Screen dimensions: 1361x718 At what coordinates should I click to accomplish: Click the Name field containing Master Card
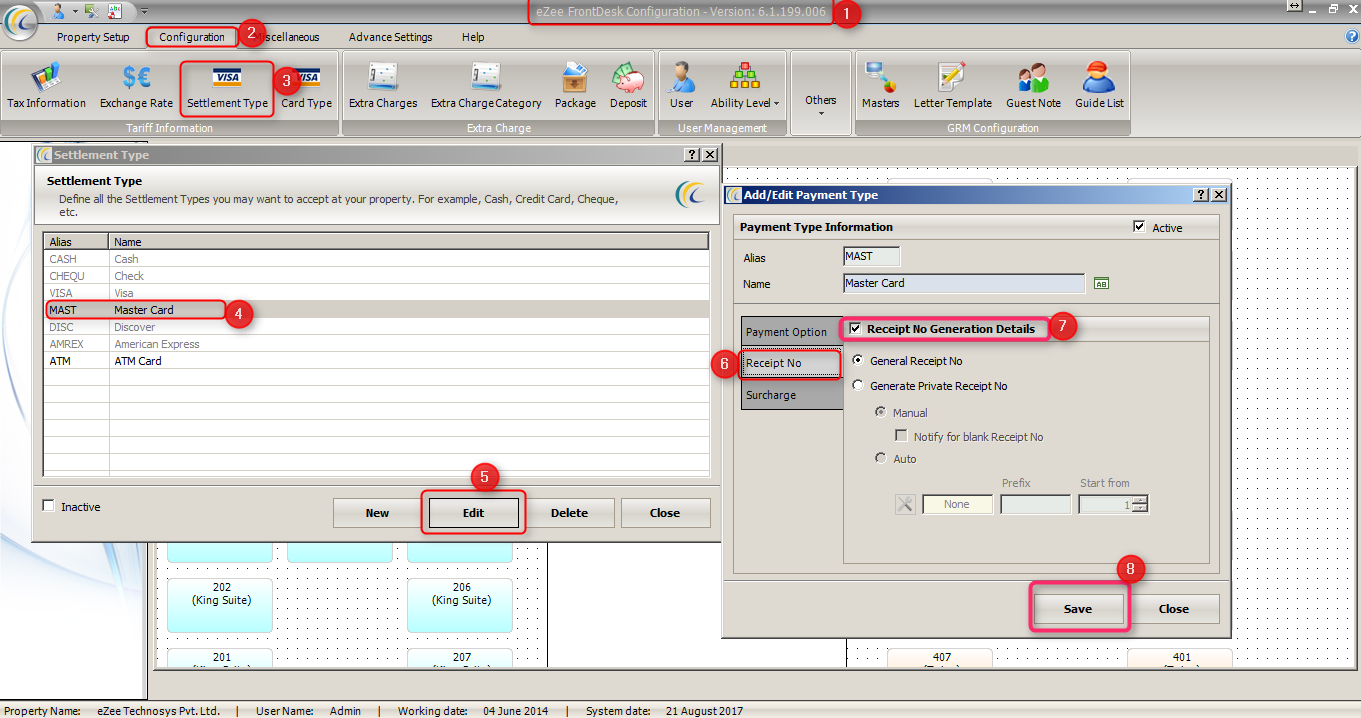[964, 284]
